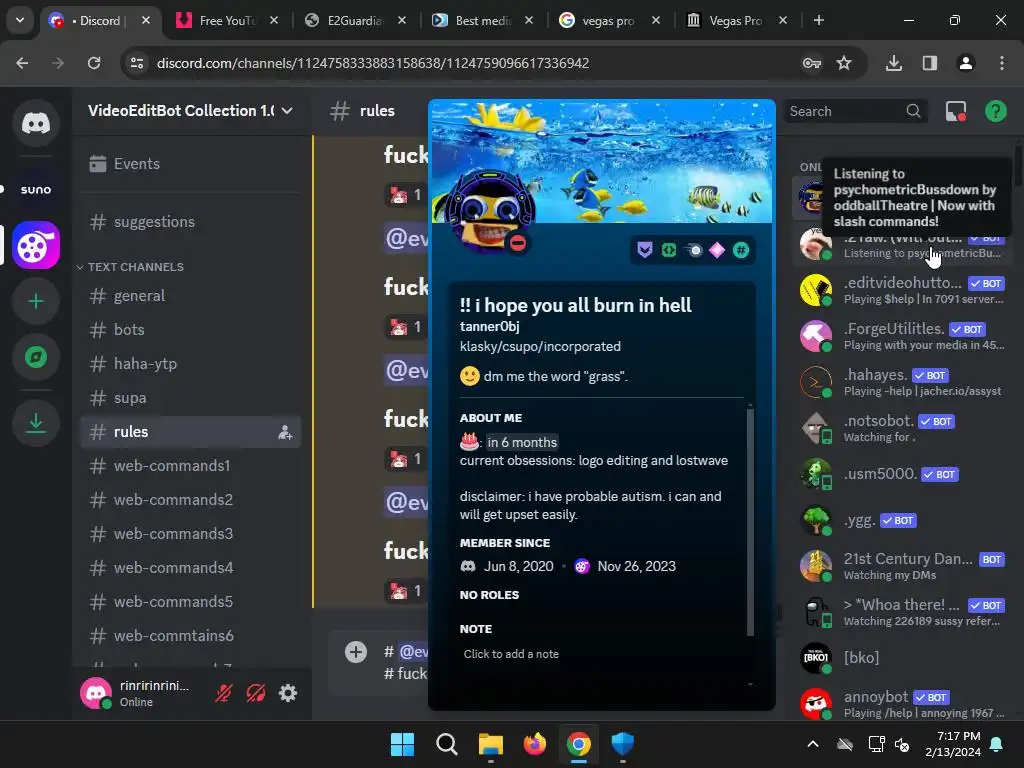Bookmark page with the star icon
This screenshot has width=1024, height=768.
pos(844,63)
